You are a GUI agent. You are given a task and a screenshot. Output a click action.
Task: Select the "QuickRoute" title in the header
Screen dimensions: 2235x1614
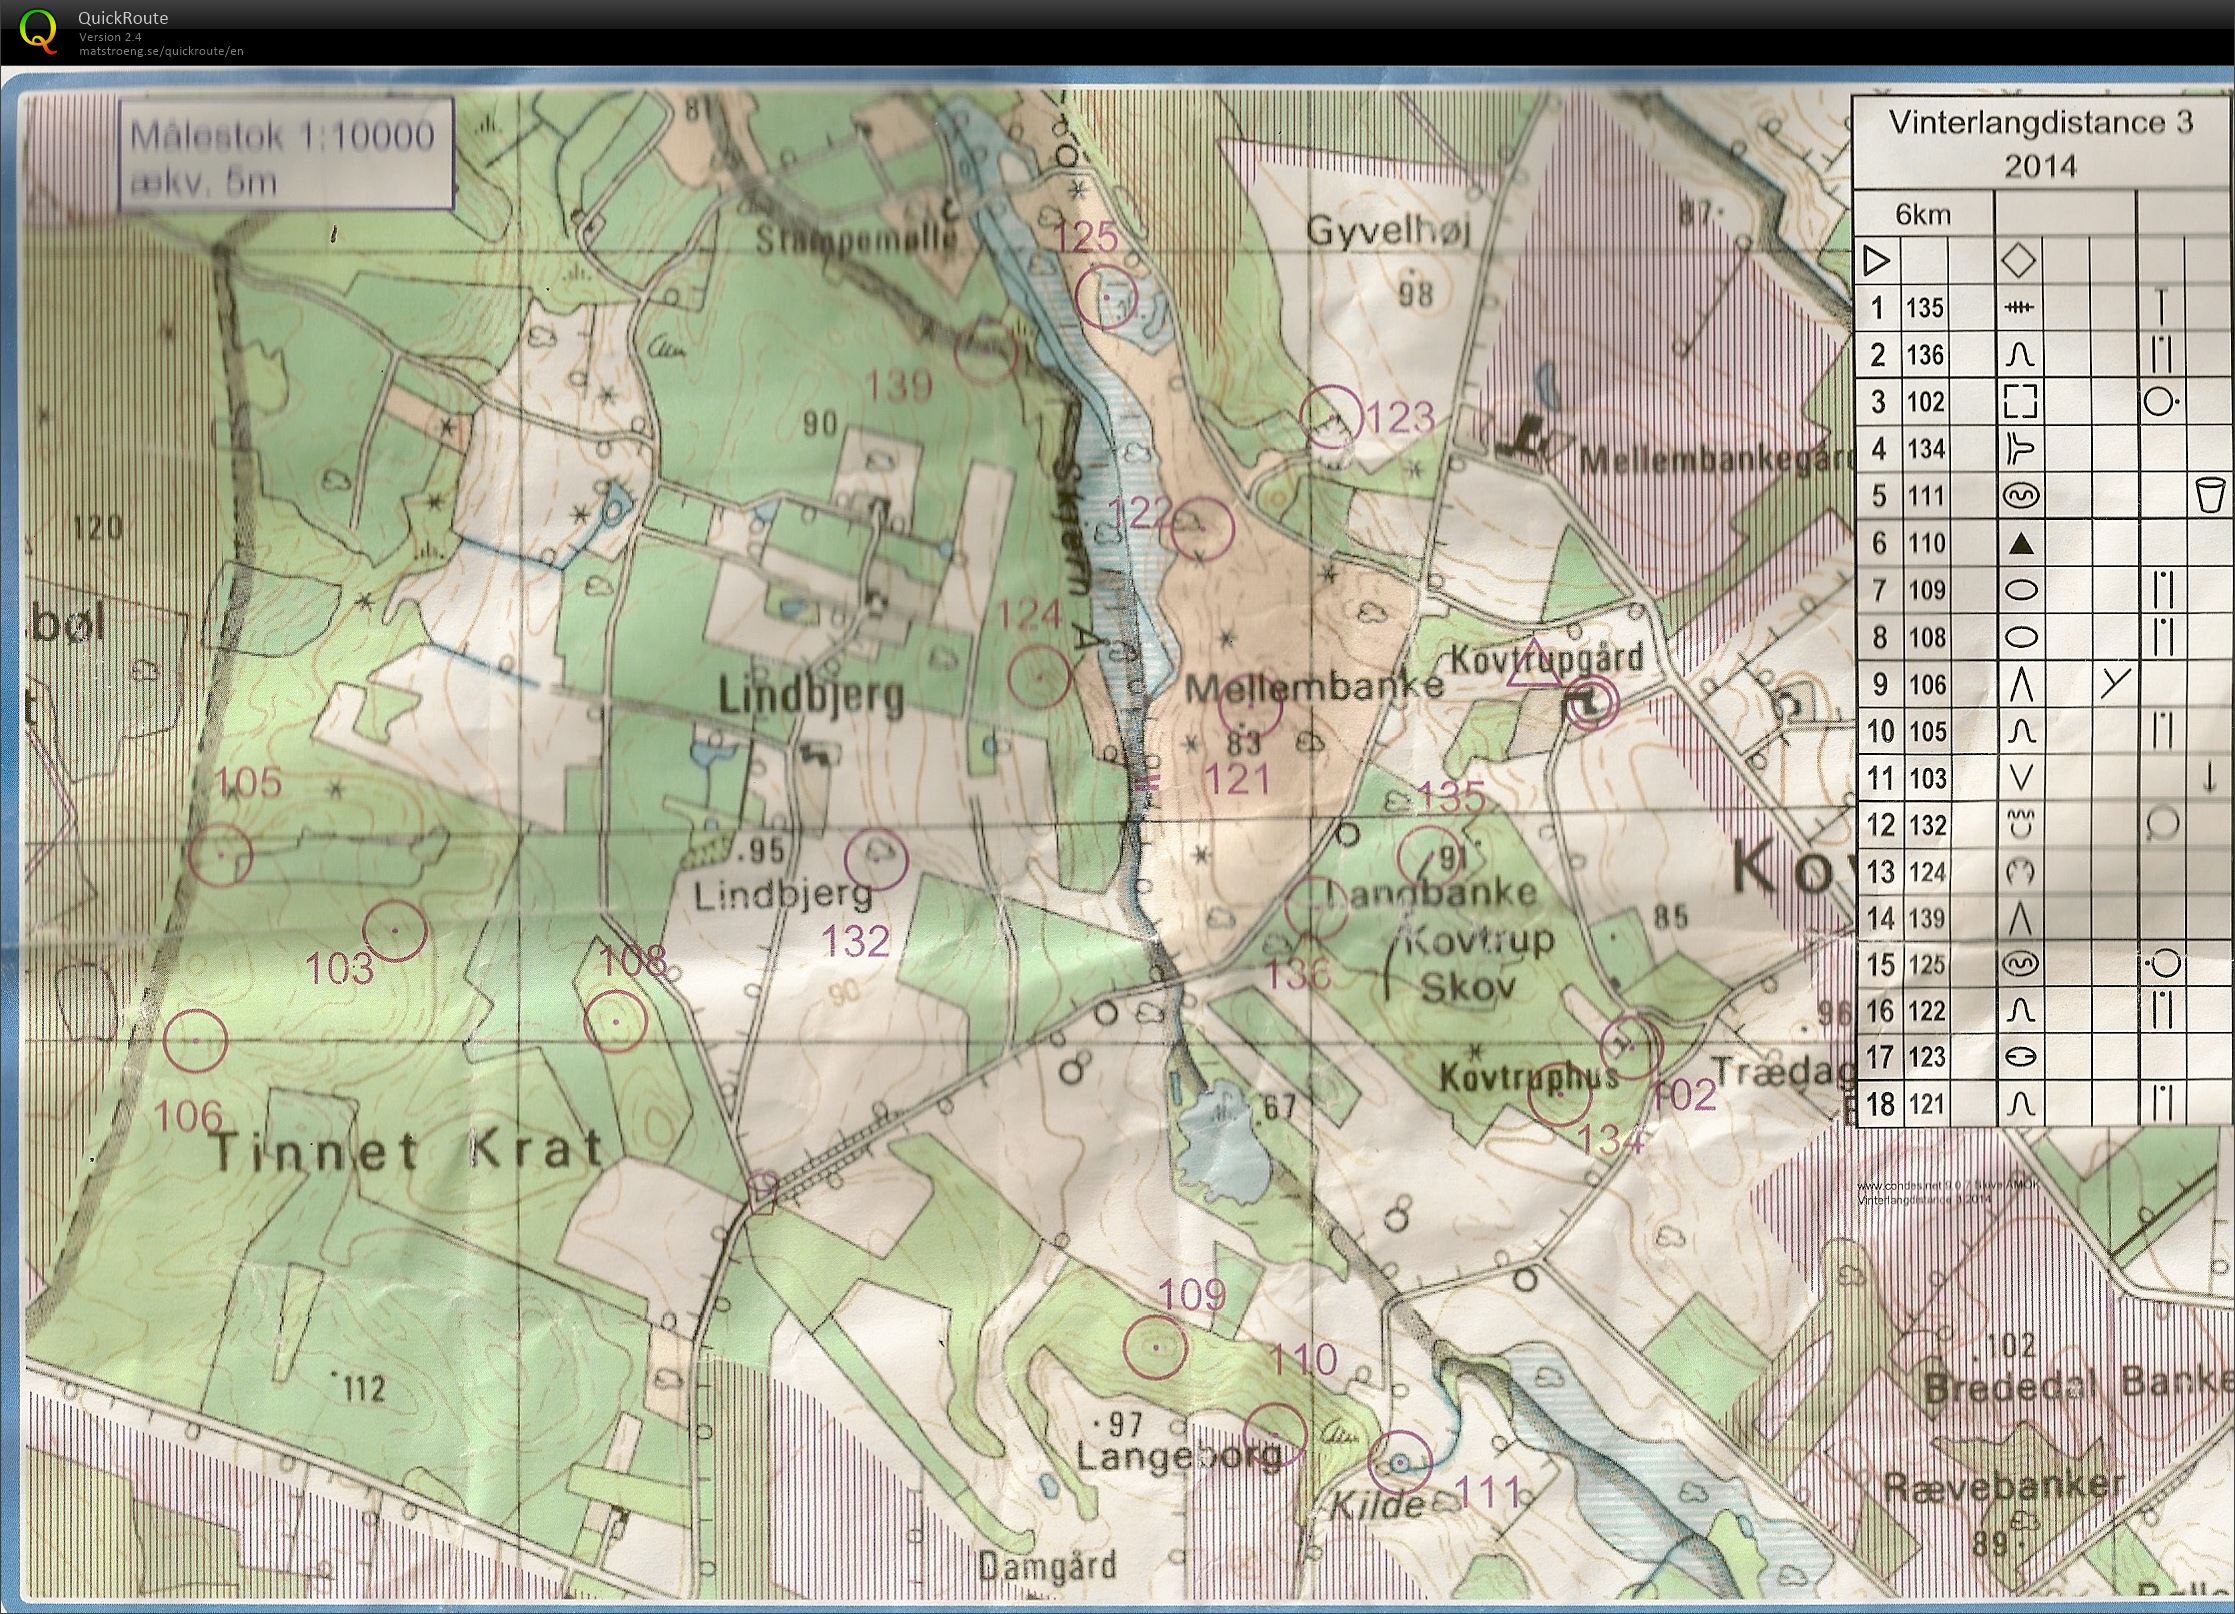[123, 18]
